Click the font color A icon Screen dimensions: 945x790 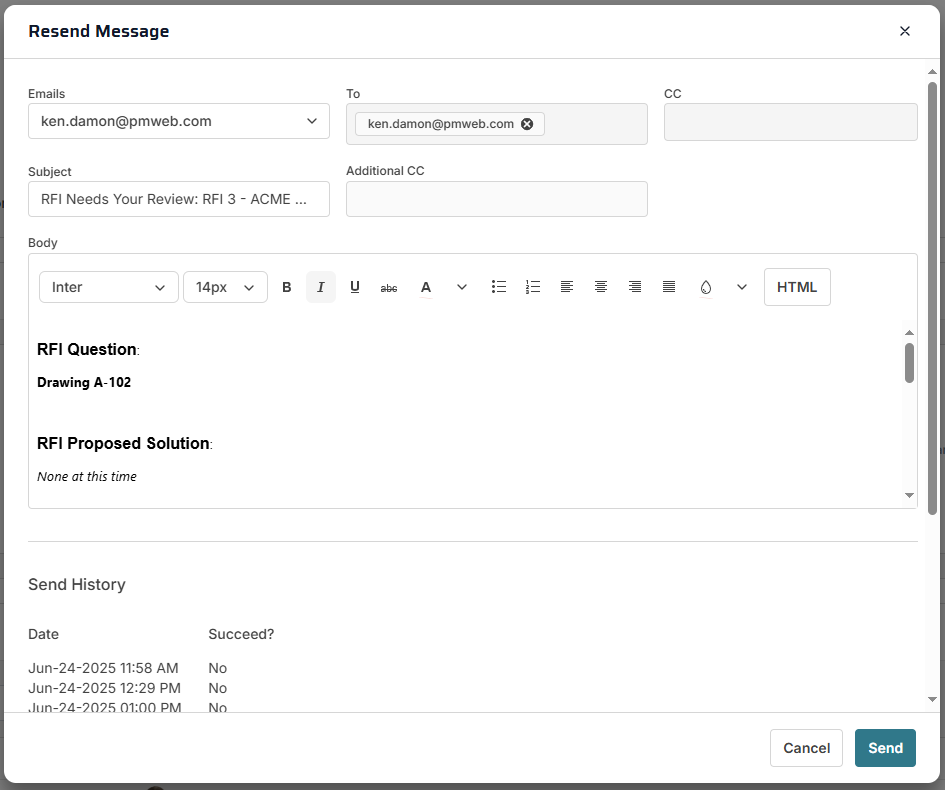point(426,287)
